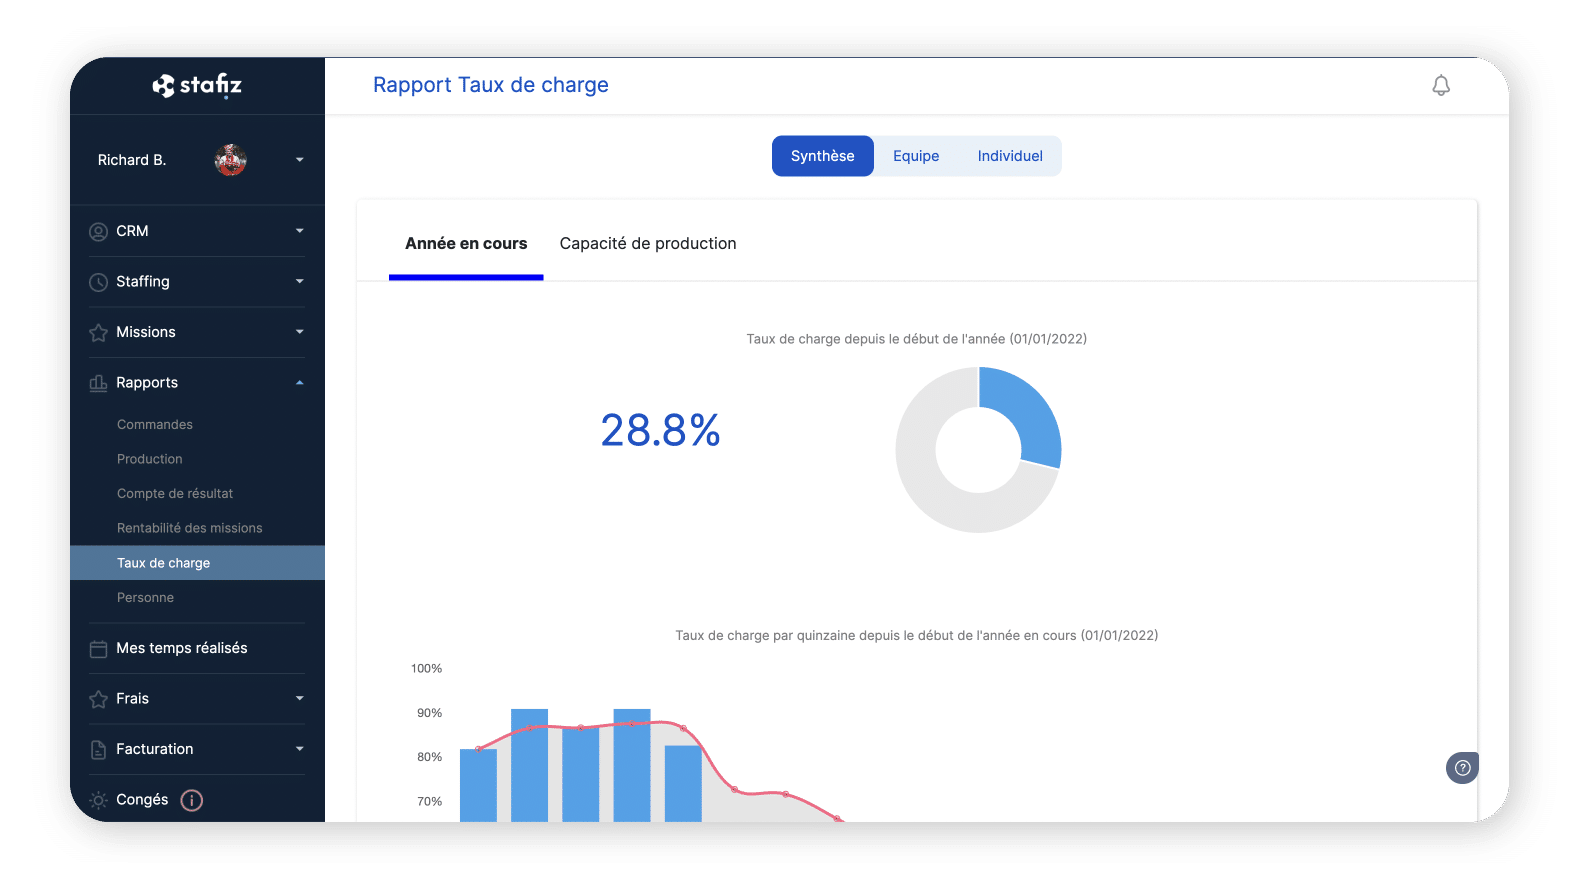Open the Commandes report

pos(155,425)
